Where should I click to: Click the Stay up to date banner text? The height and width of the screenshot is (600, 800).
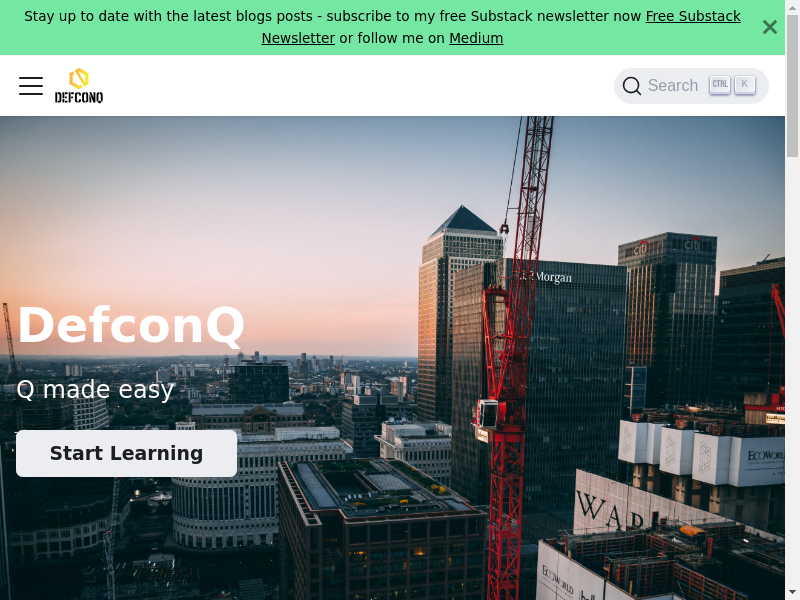pyautogui.click(x=332, y=16)
